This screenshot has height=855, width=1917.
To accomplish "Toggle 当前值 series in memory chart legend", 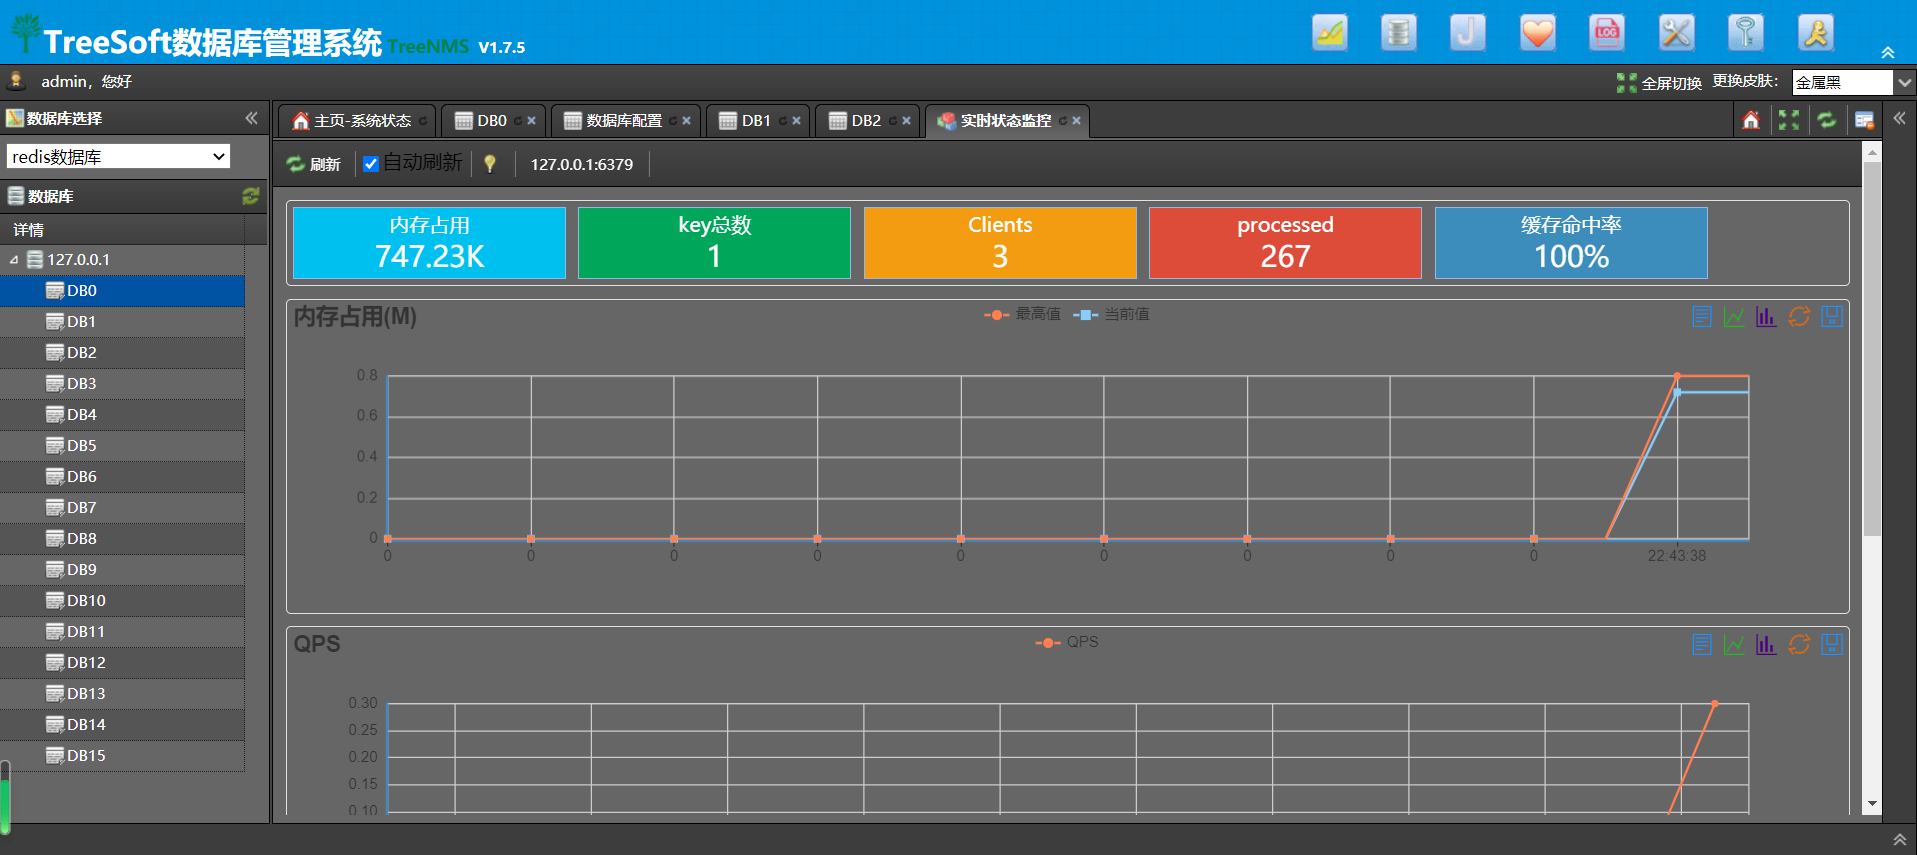I will [1111, 314].
